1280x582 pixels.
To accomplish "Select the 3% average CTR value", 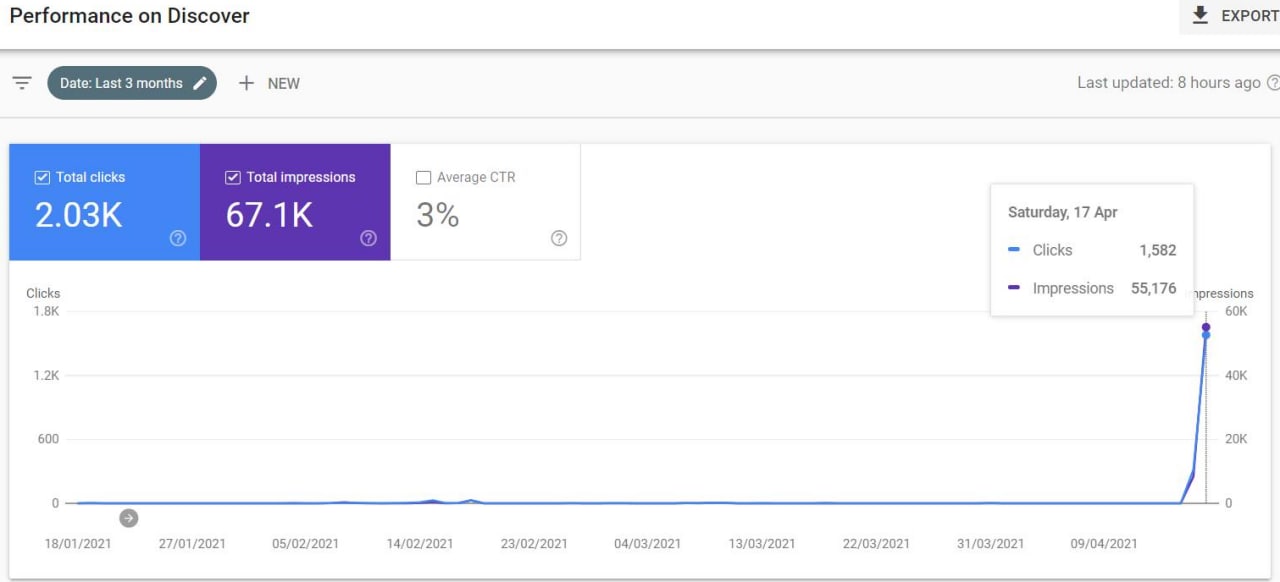I will tap(438, 214).
